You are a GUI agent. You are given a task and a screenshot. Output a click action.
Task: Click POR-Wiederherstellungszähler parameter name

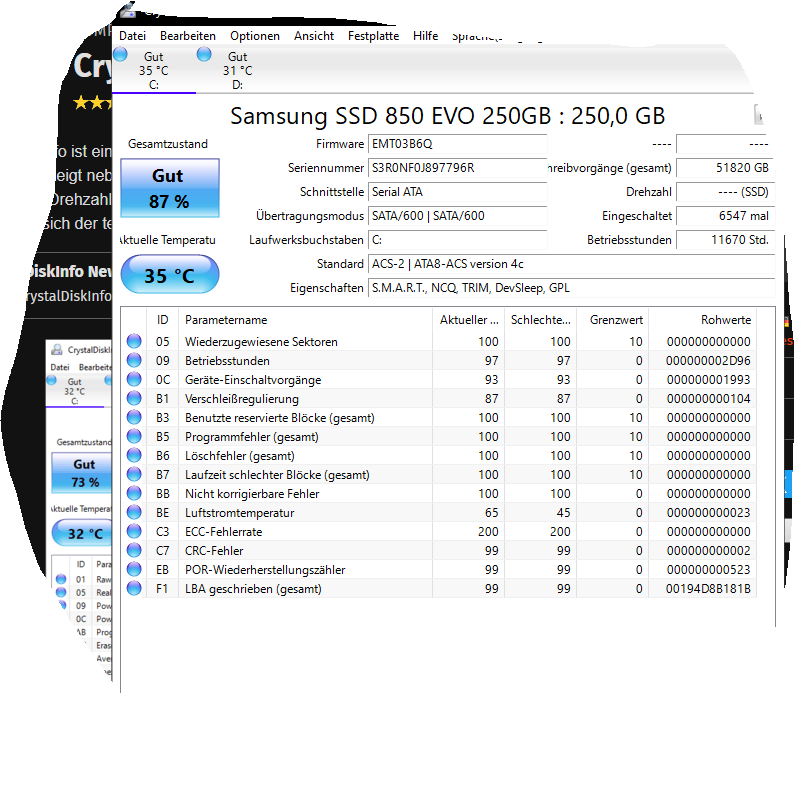click(x=265, y=570)
